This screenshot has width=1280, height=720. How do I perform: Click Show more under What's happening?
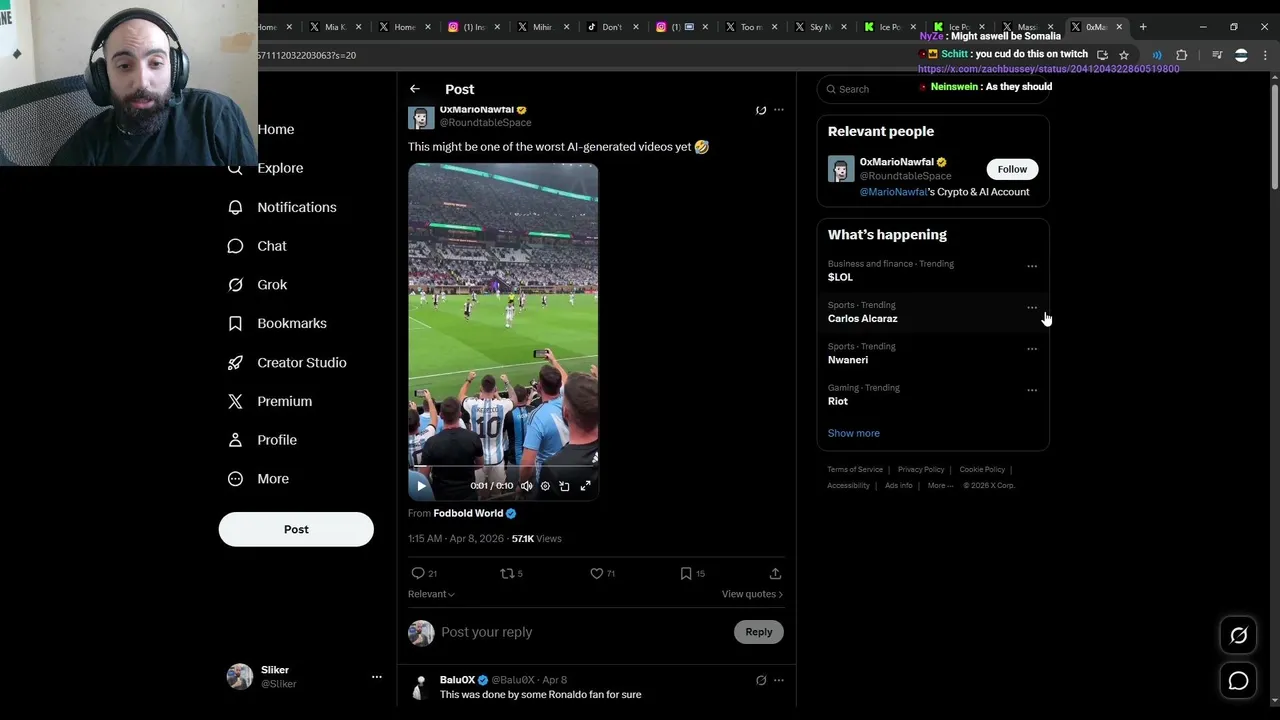coord(854,433)
